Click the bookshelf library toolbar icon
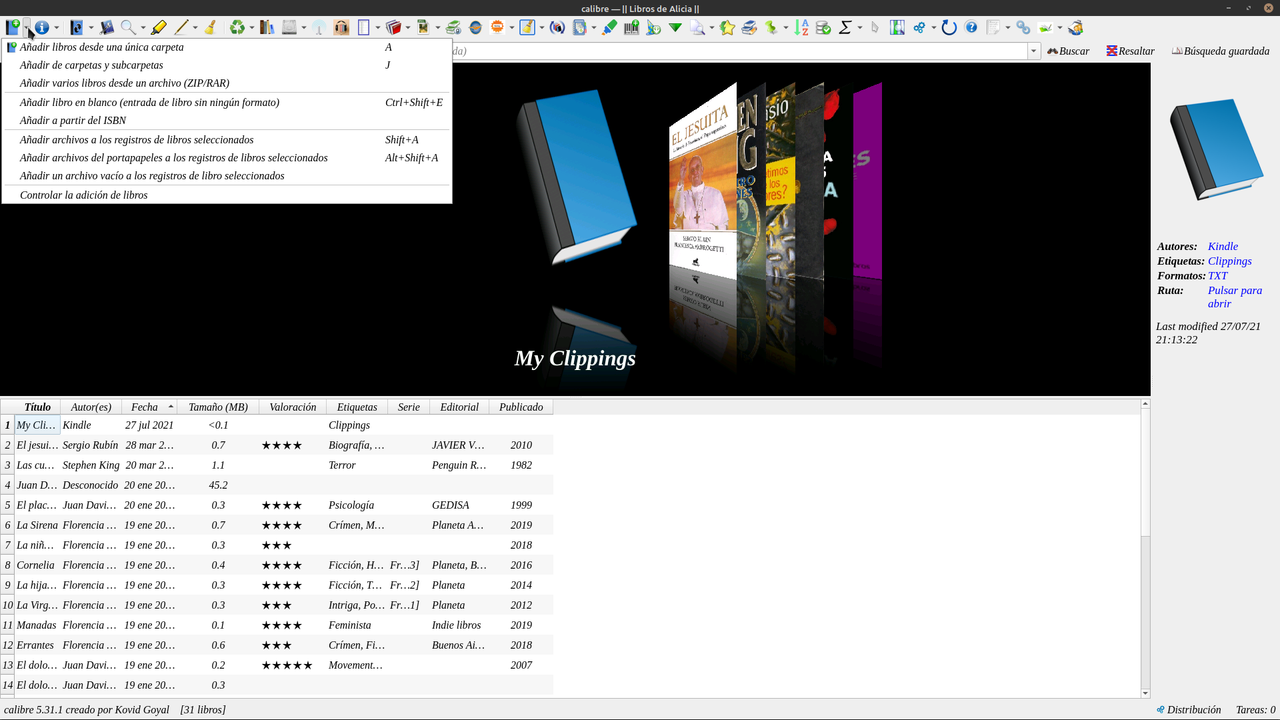1280x720 pixels. 267,27
